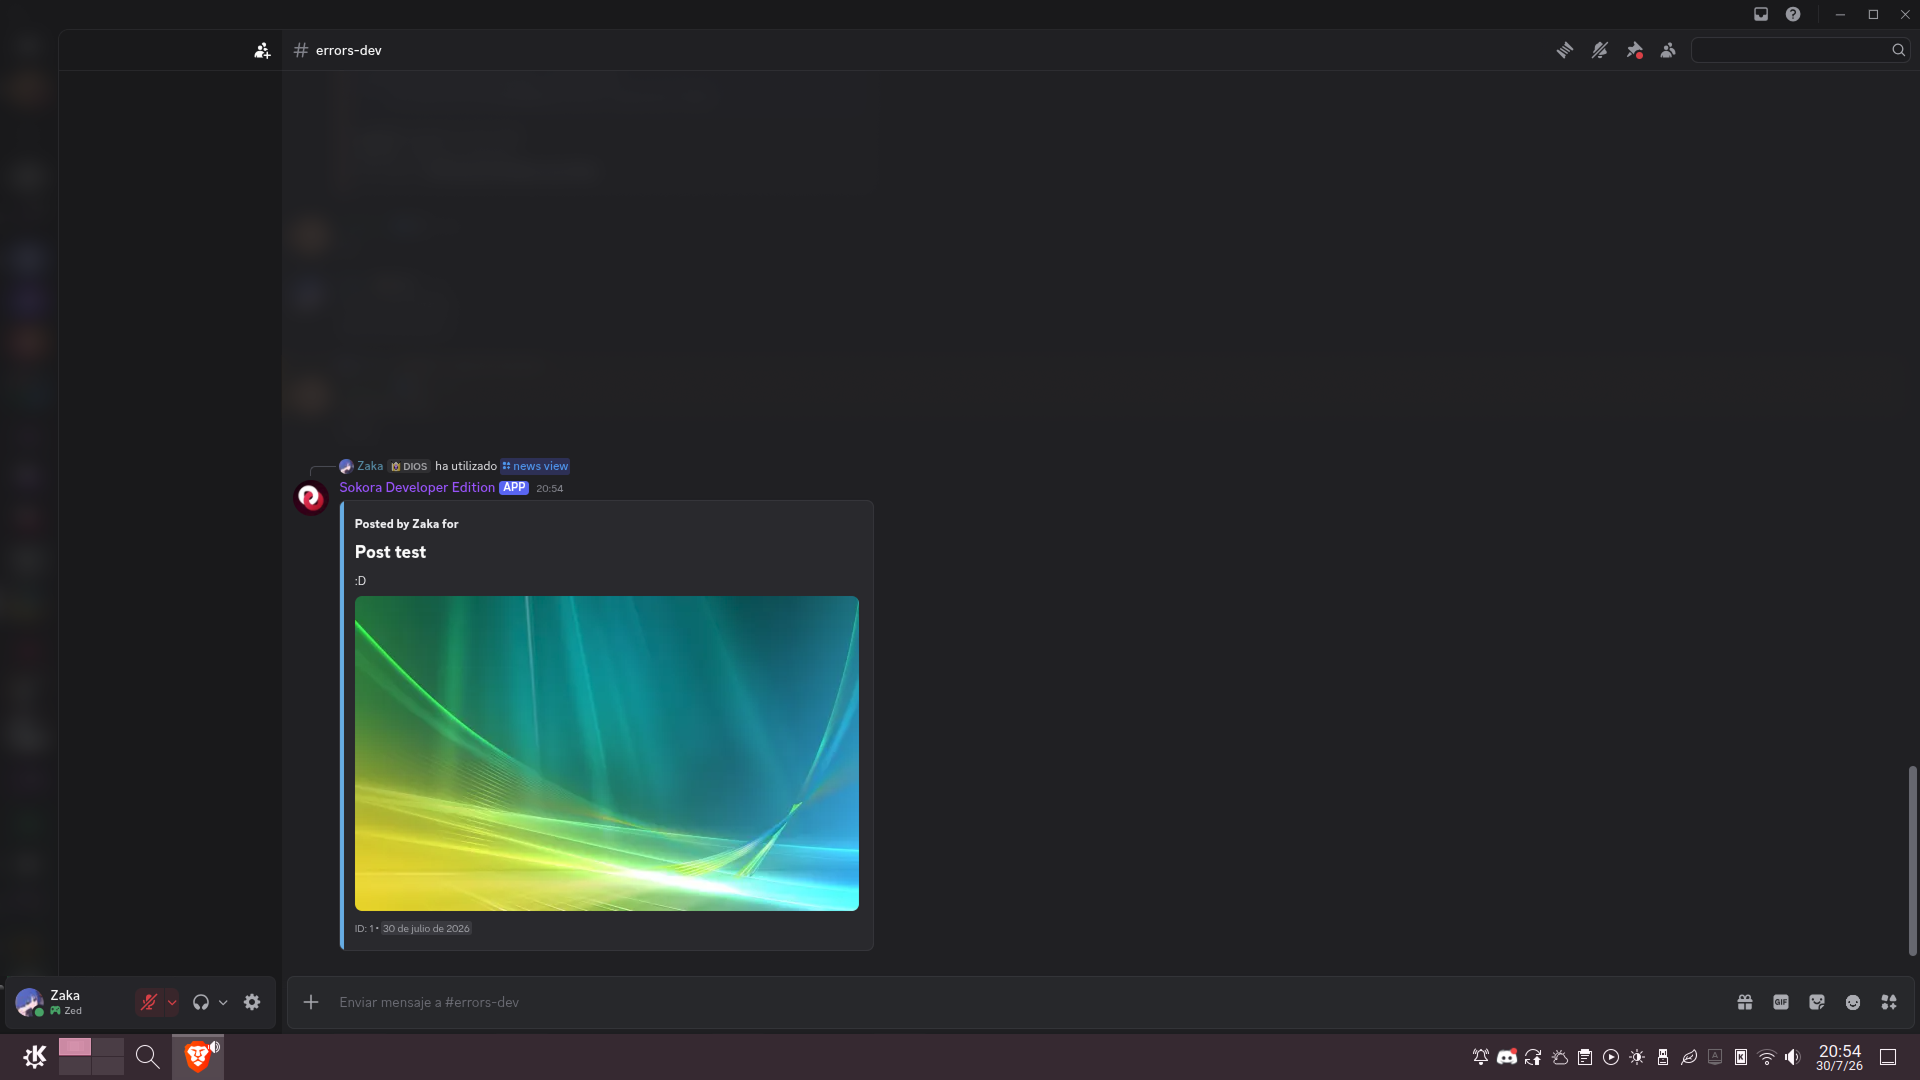Click the DIOS role tag
Screen dimensions: 1920x1080
click(409, 466)
